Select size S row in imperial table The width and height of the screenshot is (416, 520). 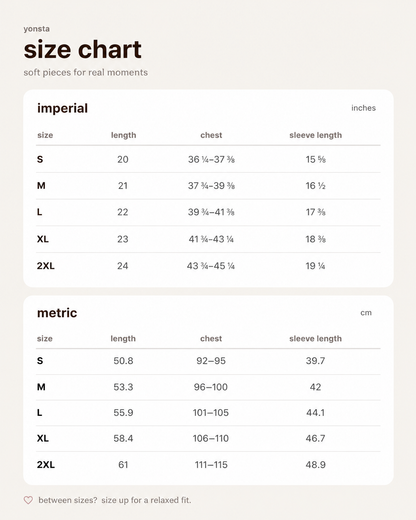pos(208,159)
